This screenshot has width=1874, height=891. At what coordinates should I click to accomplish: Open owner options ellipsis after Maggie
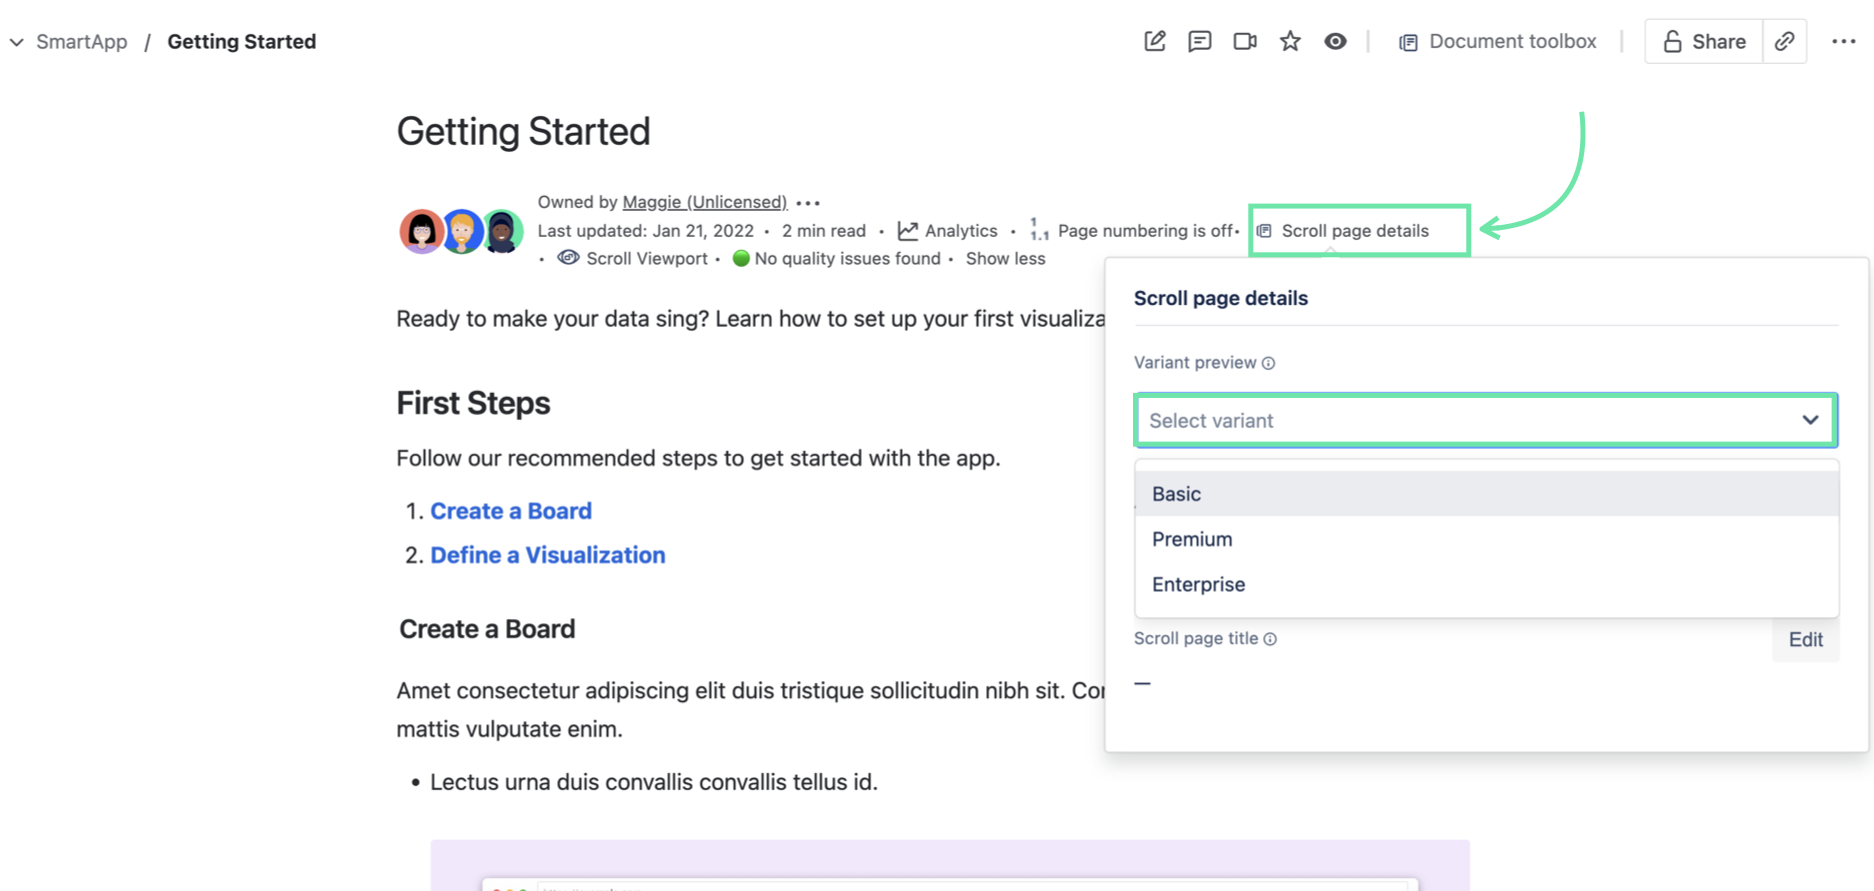click(808, 203)
